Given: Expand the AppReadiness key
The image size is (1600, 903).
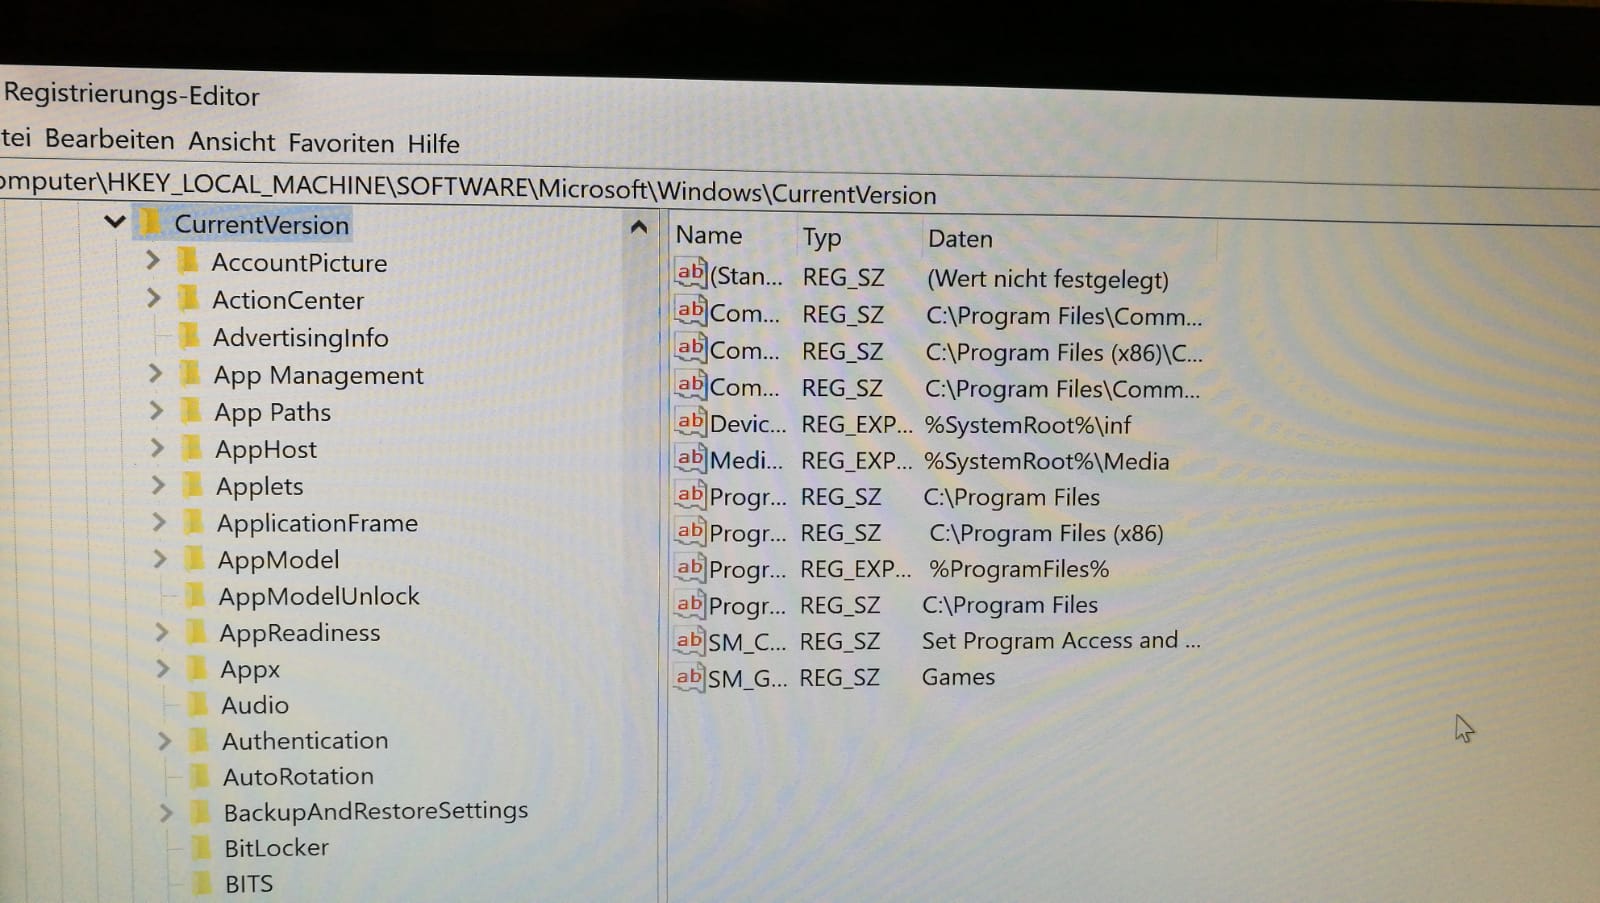Looking at the screenshot, I should (x=162, y=632).
